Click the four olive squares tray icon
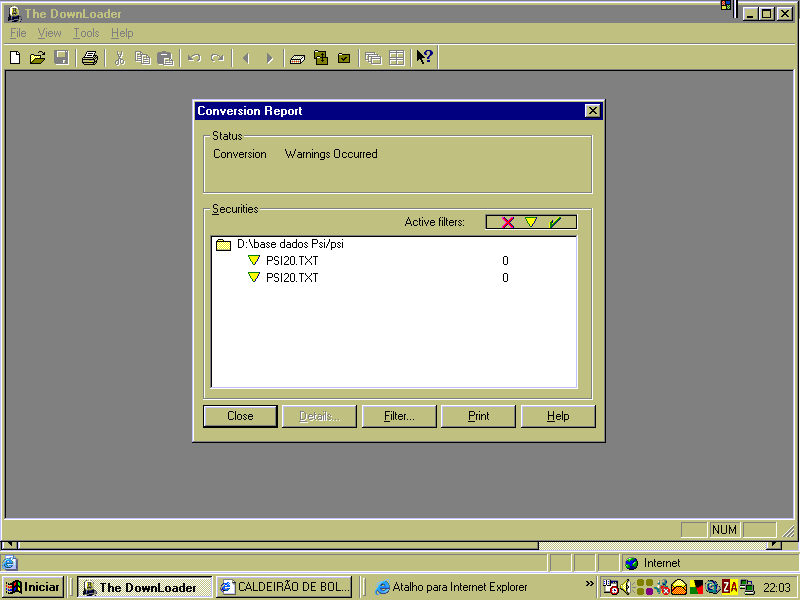 [x=644, y=587]
